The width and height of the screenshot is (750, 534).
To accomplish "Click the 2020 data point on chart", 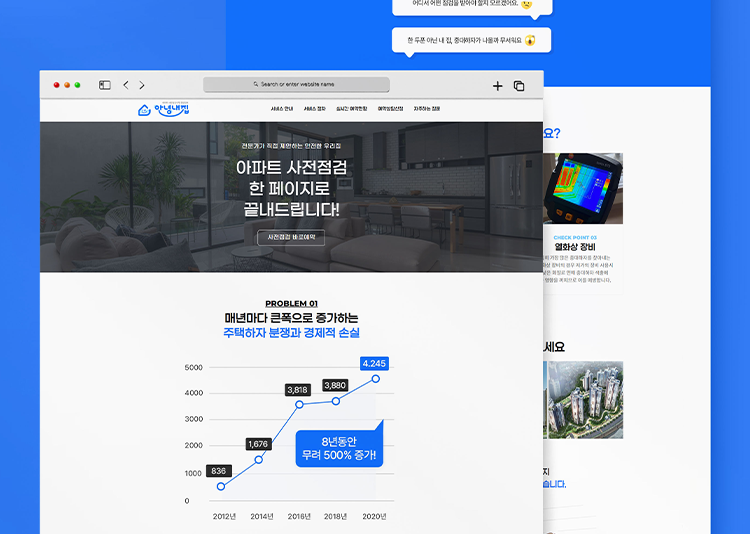I will coord(376,379).
